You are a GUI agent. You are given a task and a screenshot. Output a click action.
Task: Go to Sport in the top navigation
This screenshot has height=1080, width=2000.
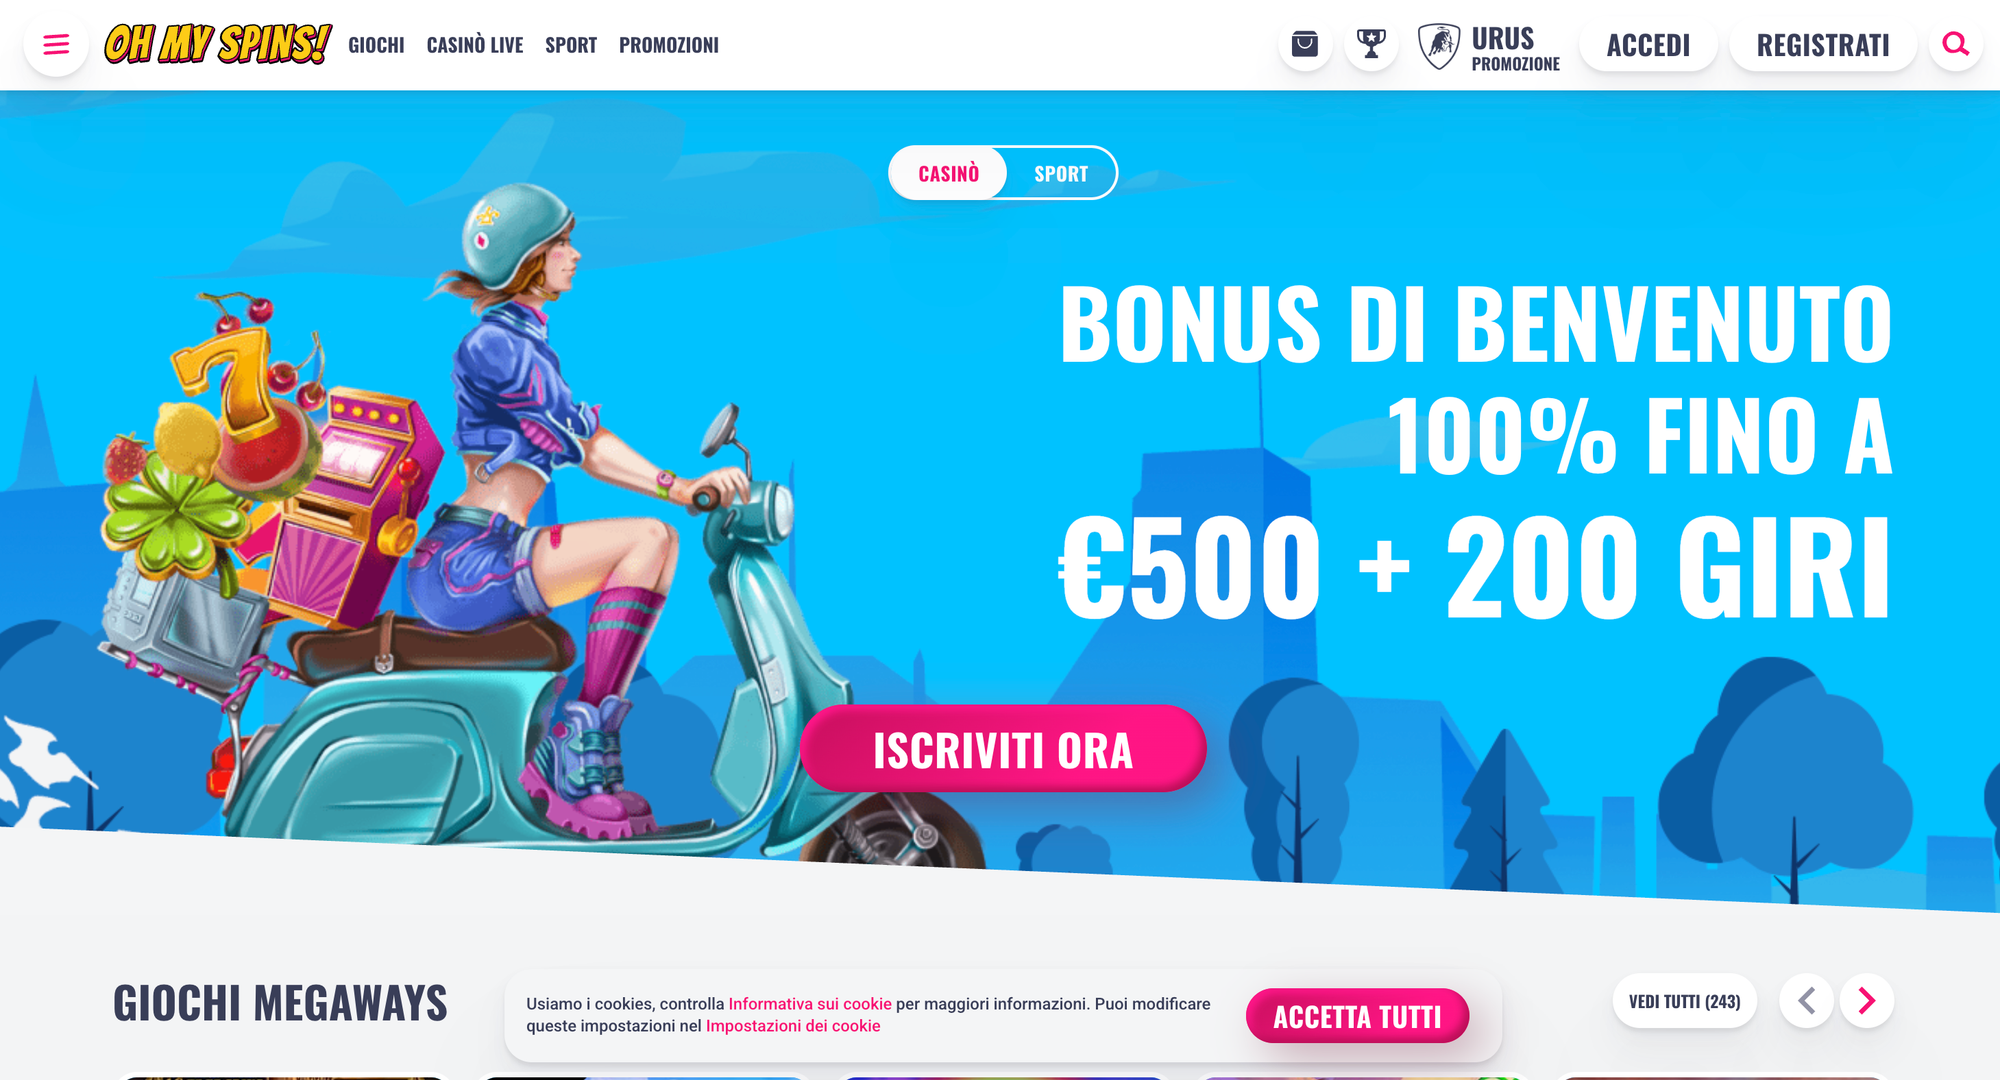(571, 45)
